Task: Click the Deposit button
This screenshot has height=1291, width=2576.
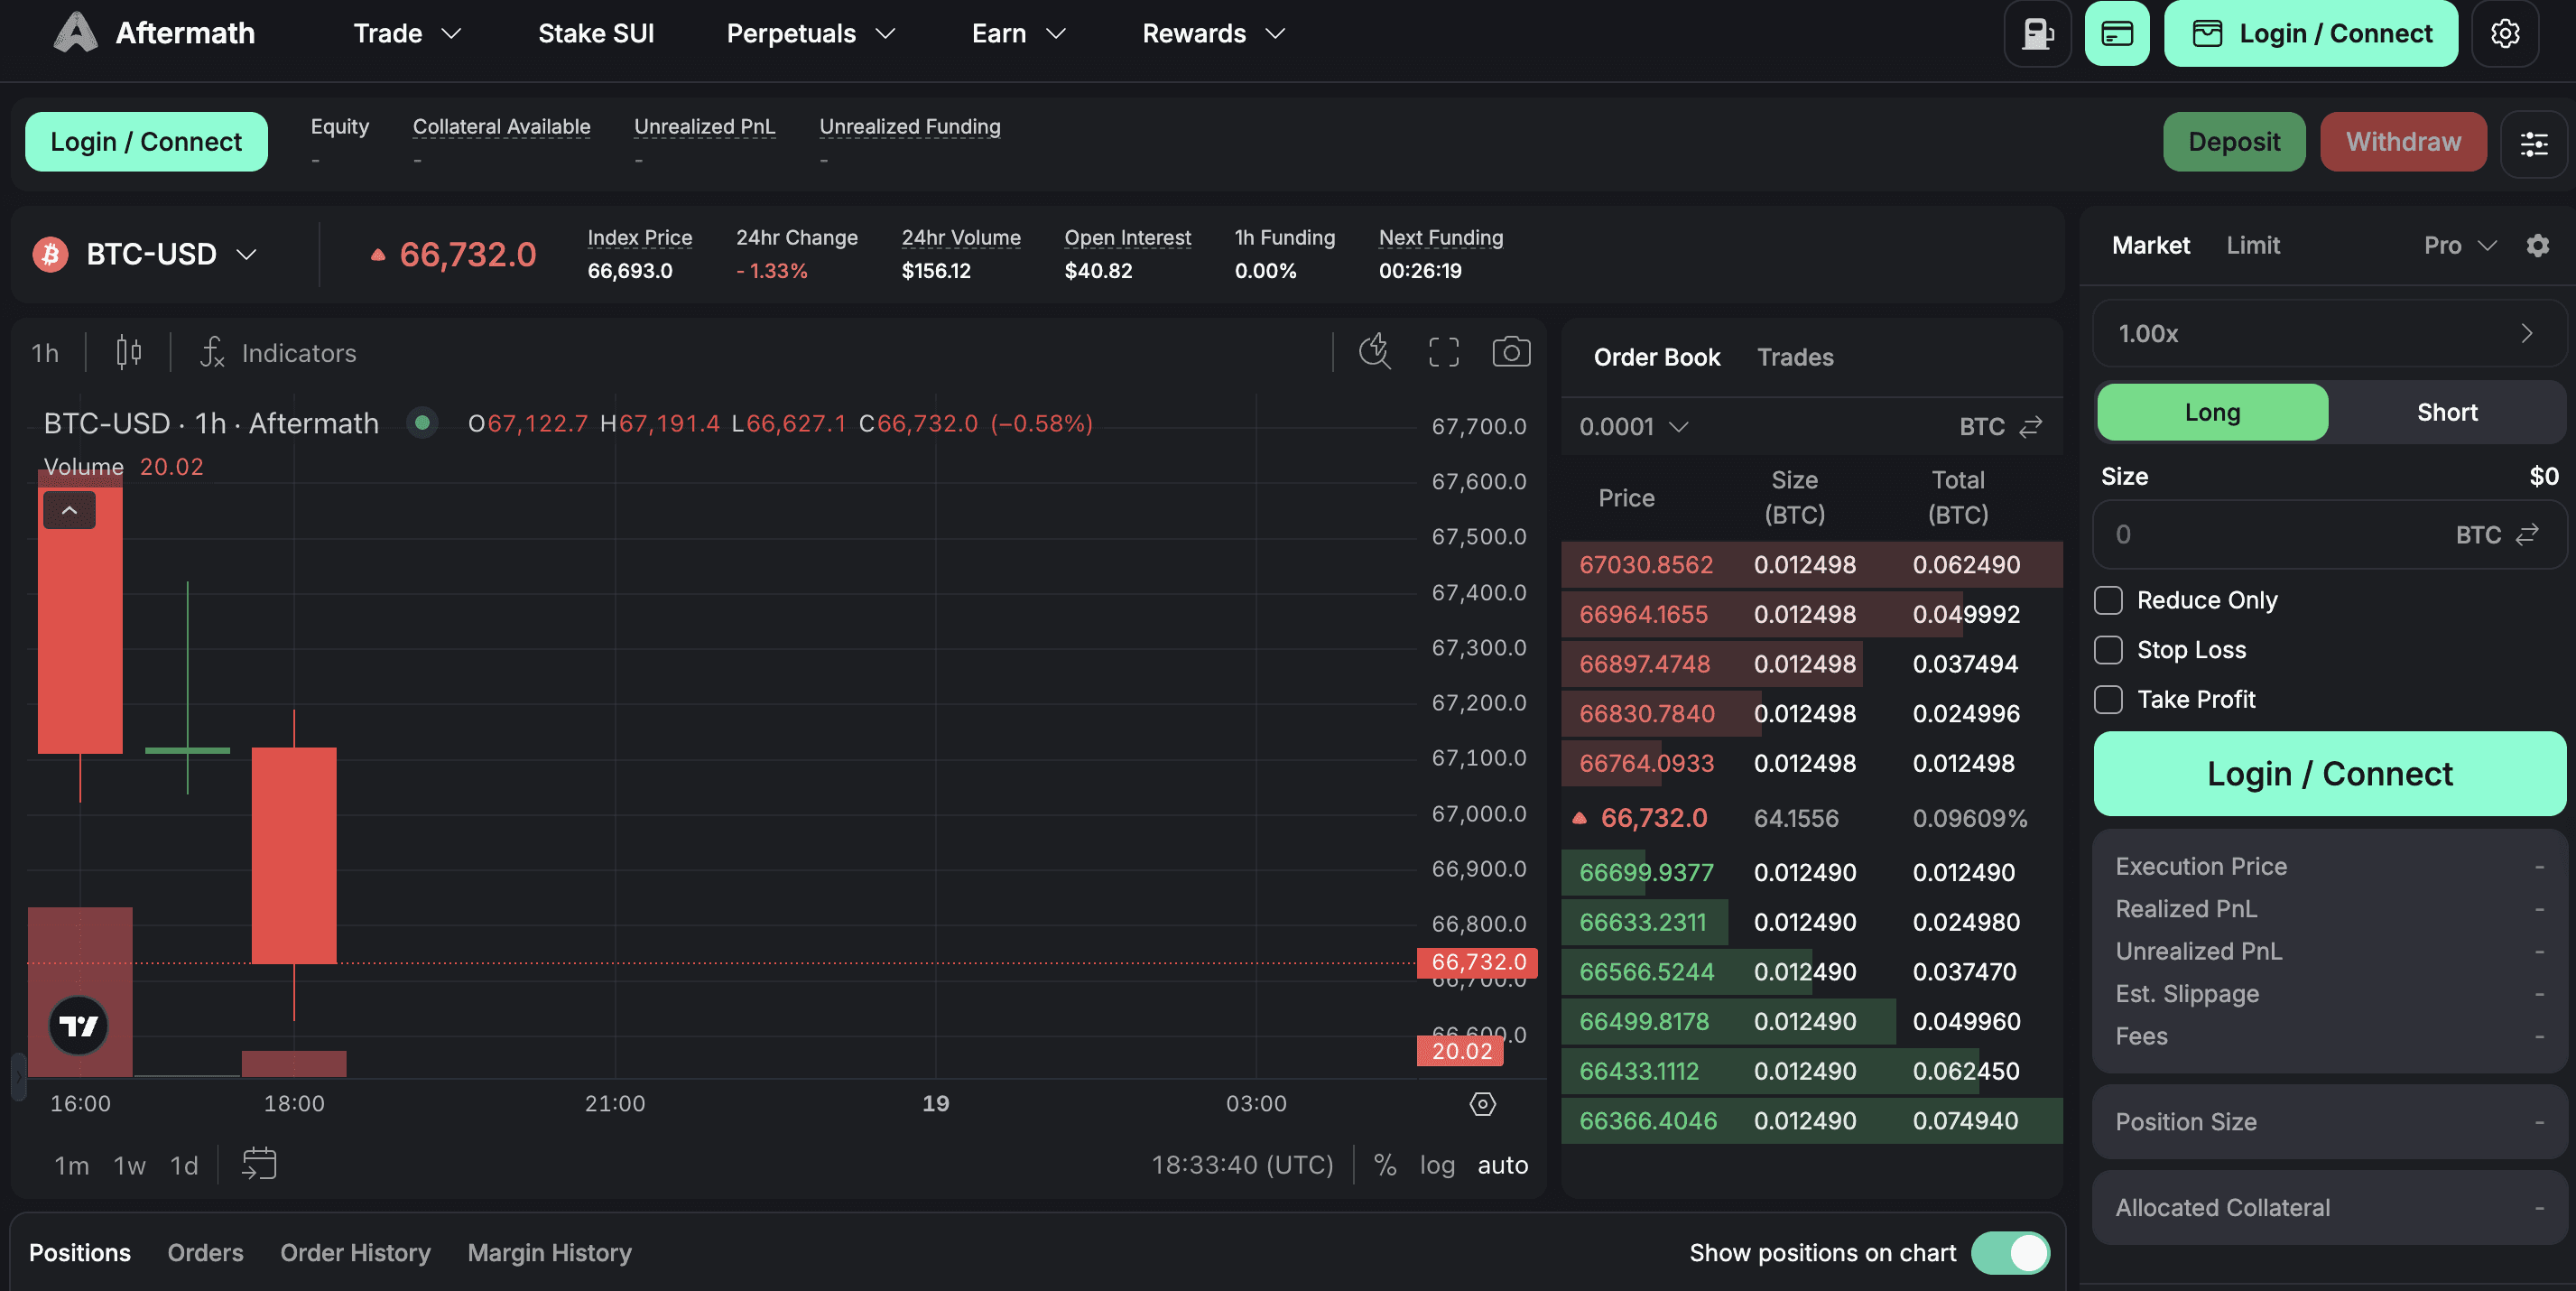Action: coord(2233,143)
